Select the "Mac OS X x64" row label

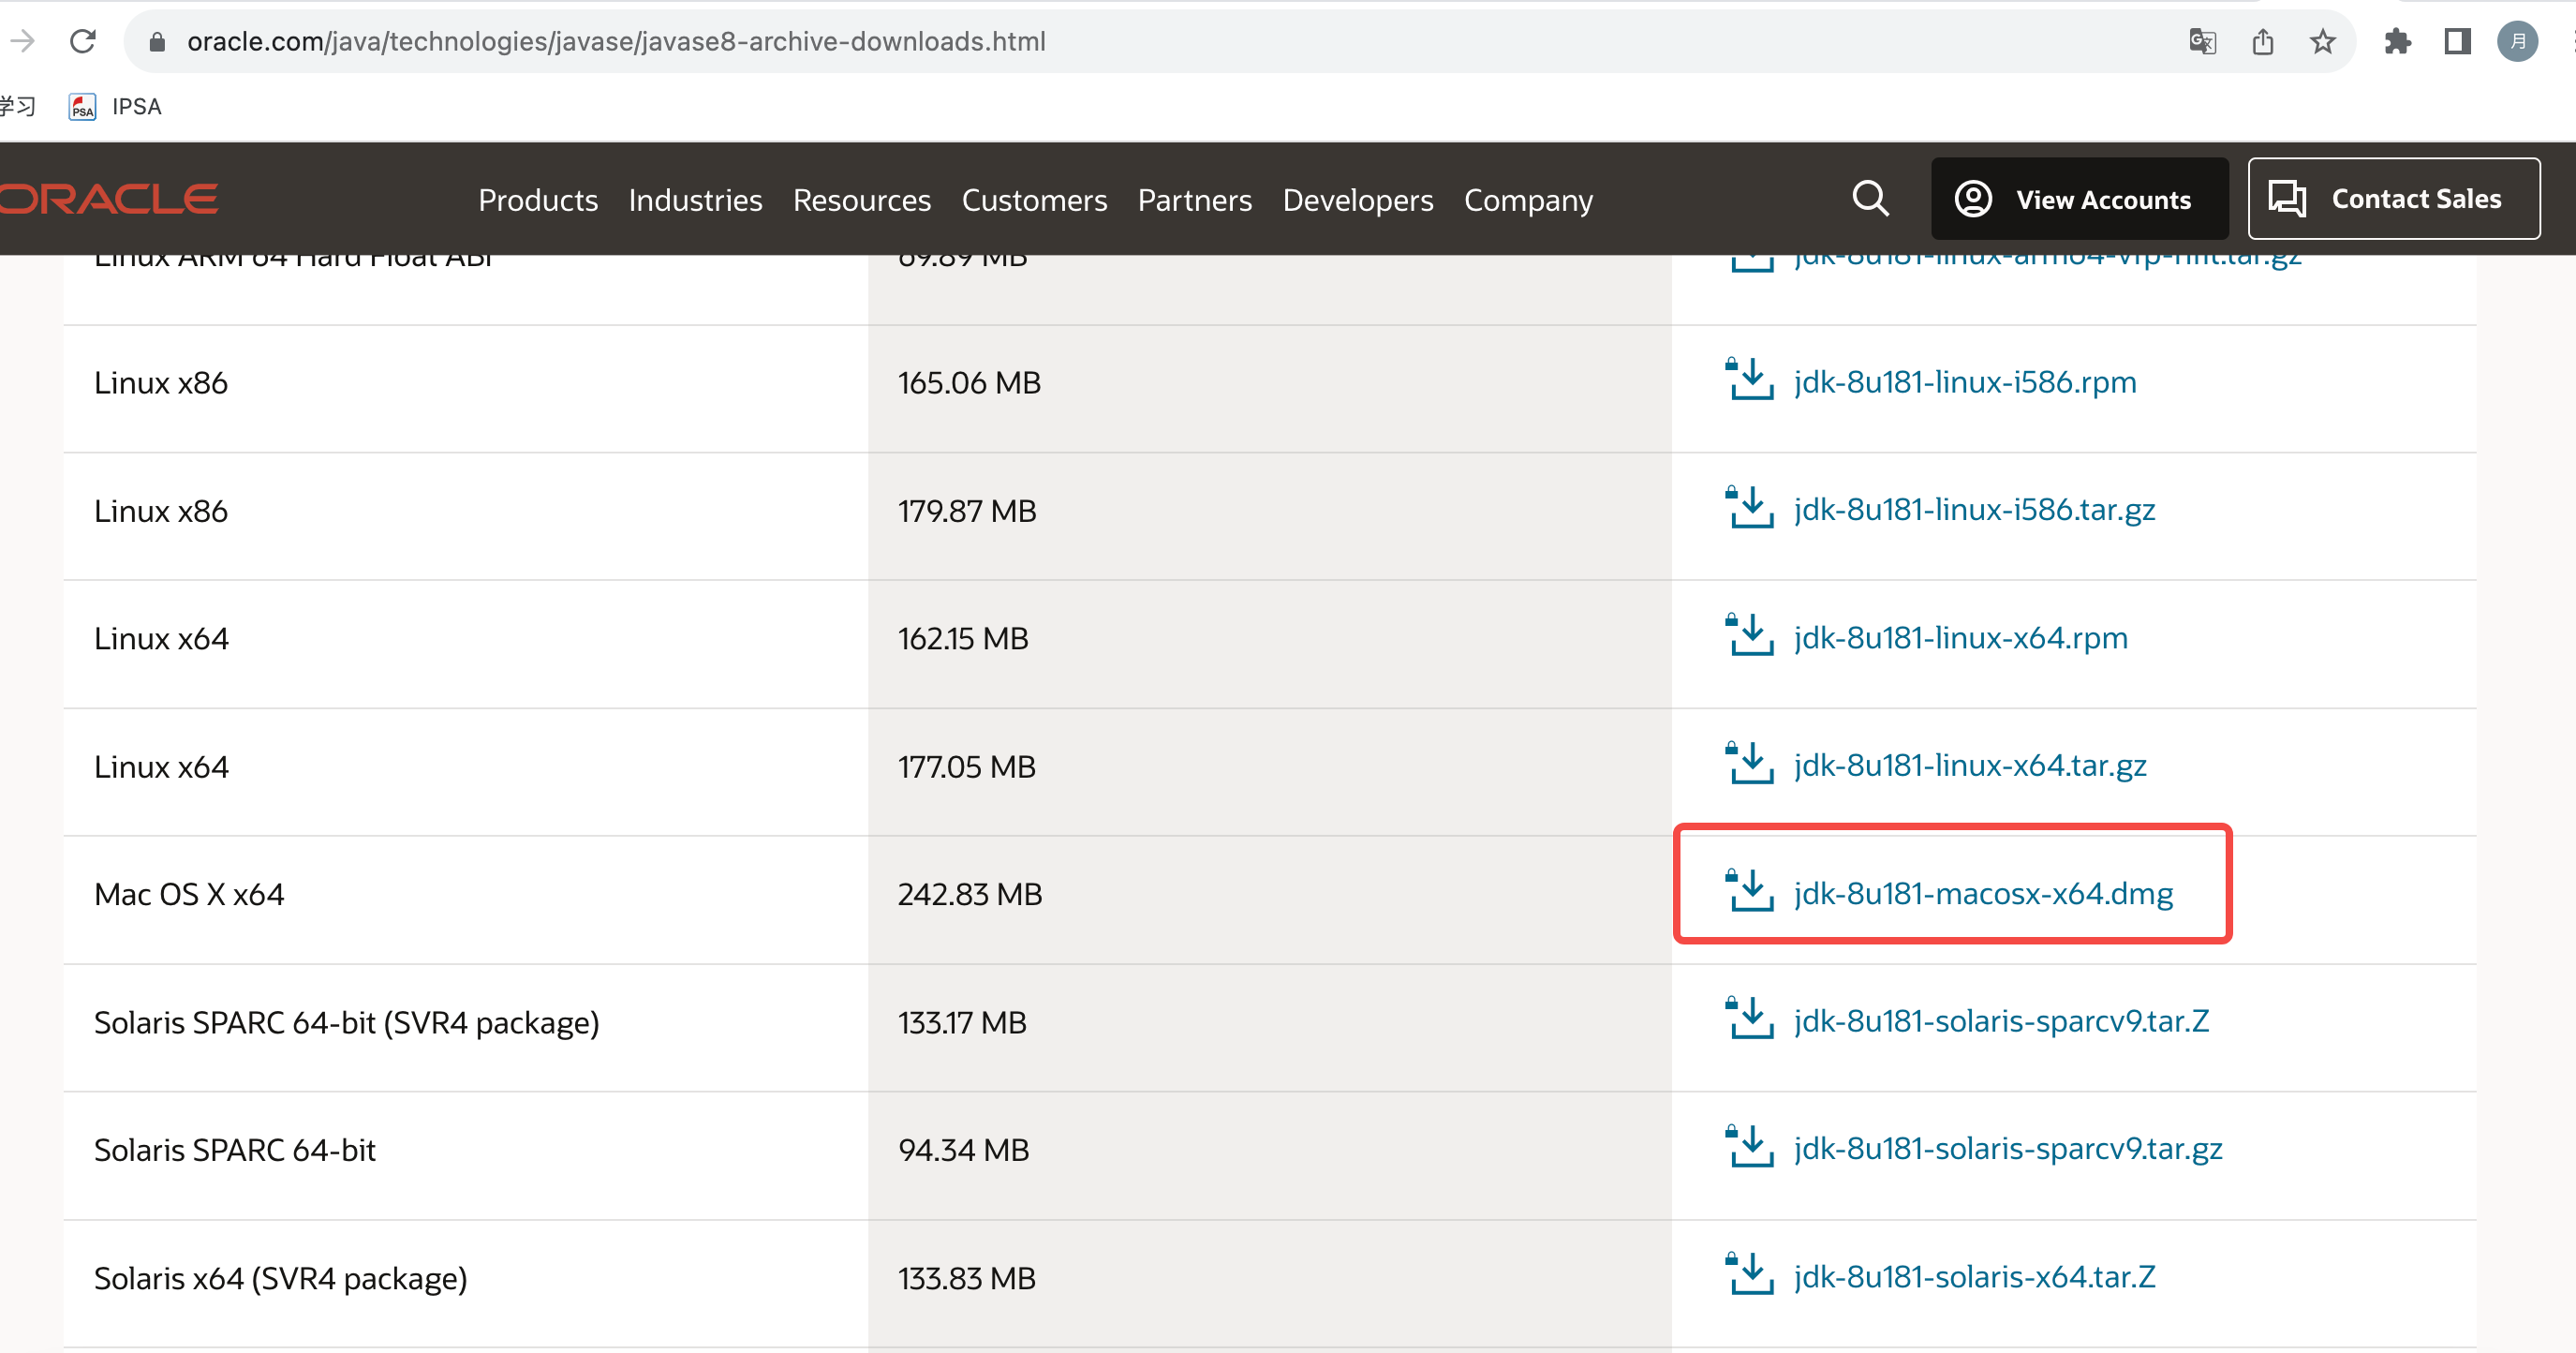pyautogui.click(x=189, y=894)
